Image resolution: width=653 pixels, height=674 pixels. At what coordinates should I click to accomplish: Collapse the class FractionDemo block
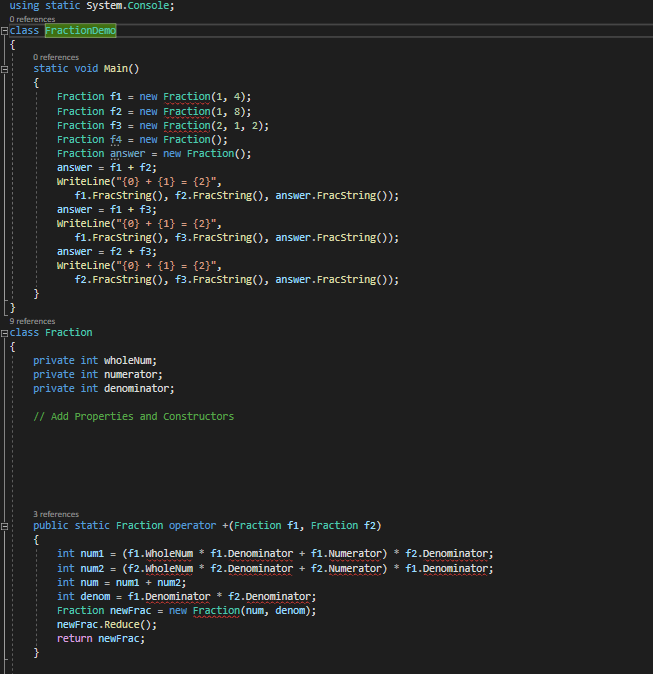click(x=4, y=31)
